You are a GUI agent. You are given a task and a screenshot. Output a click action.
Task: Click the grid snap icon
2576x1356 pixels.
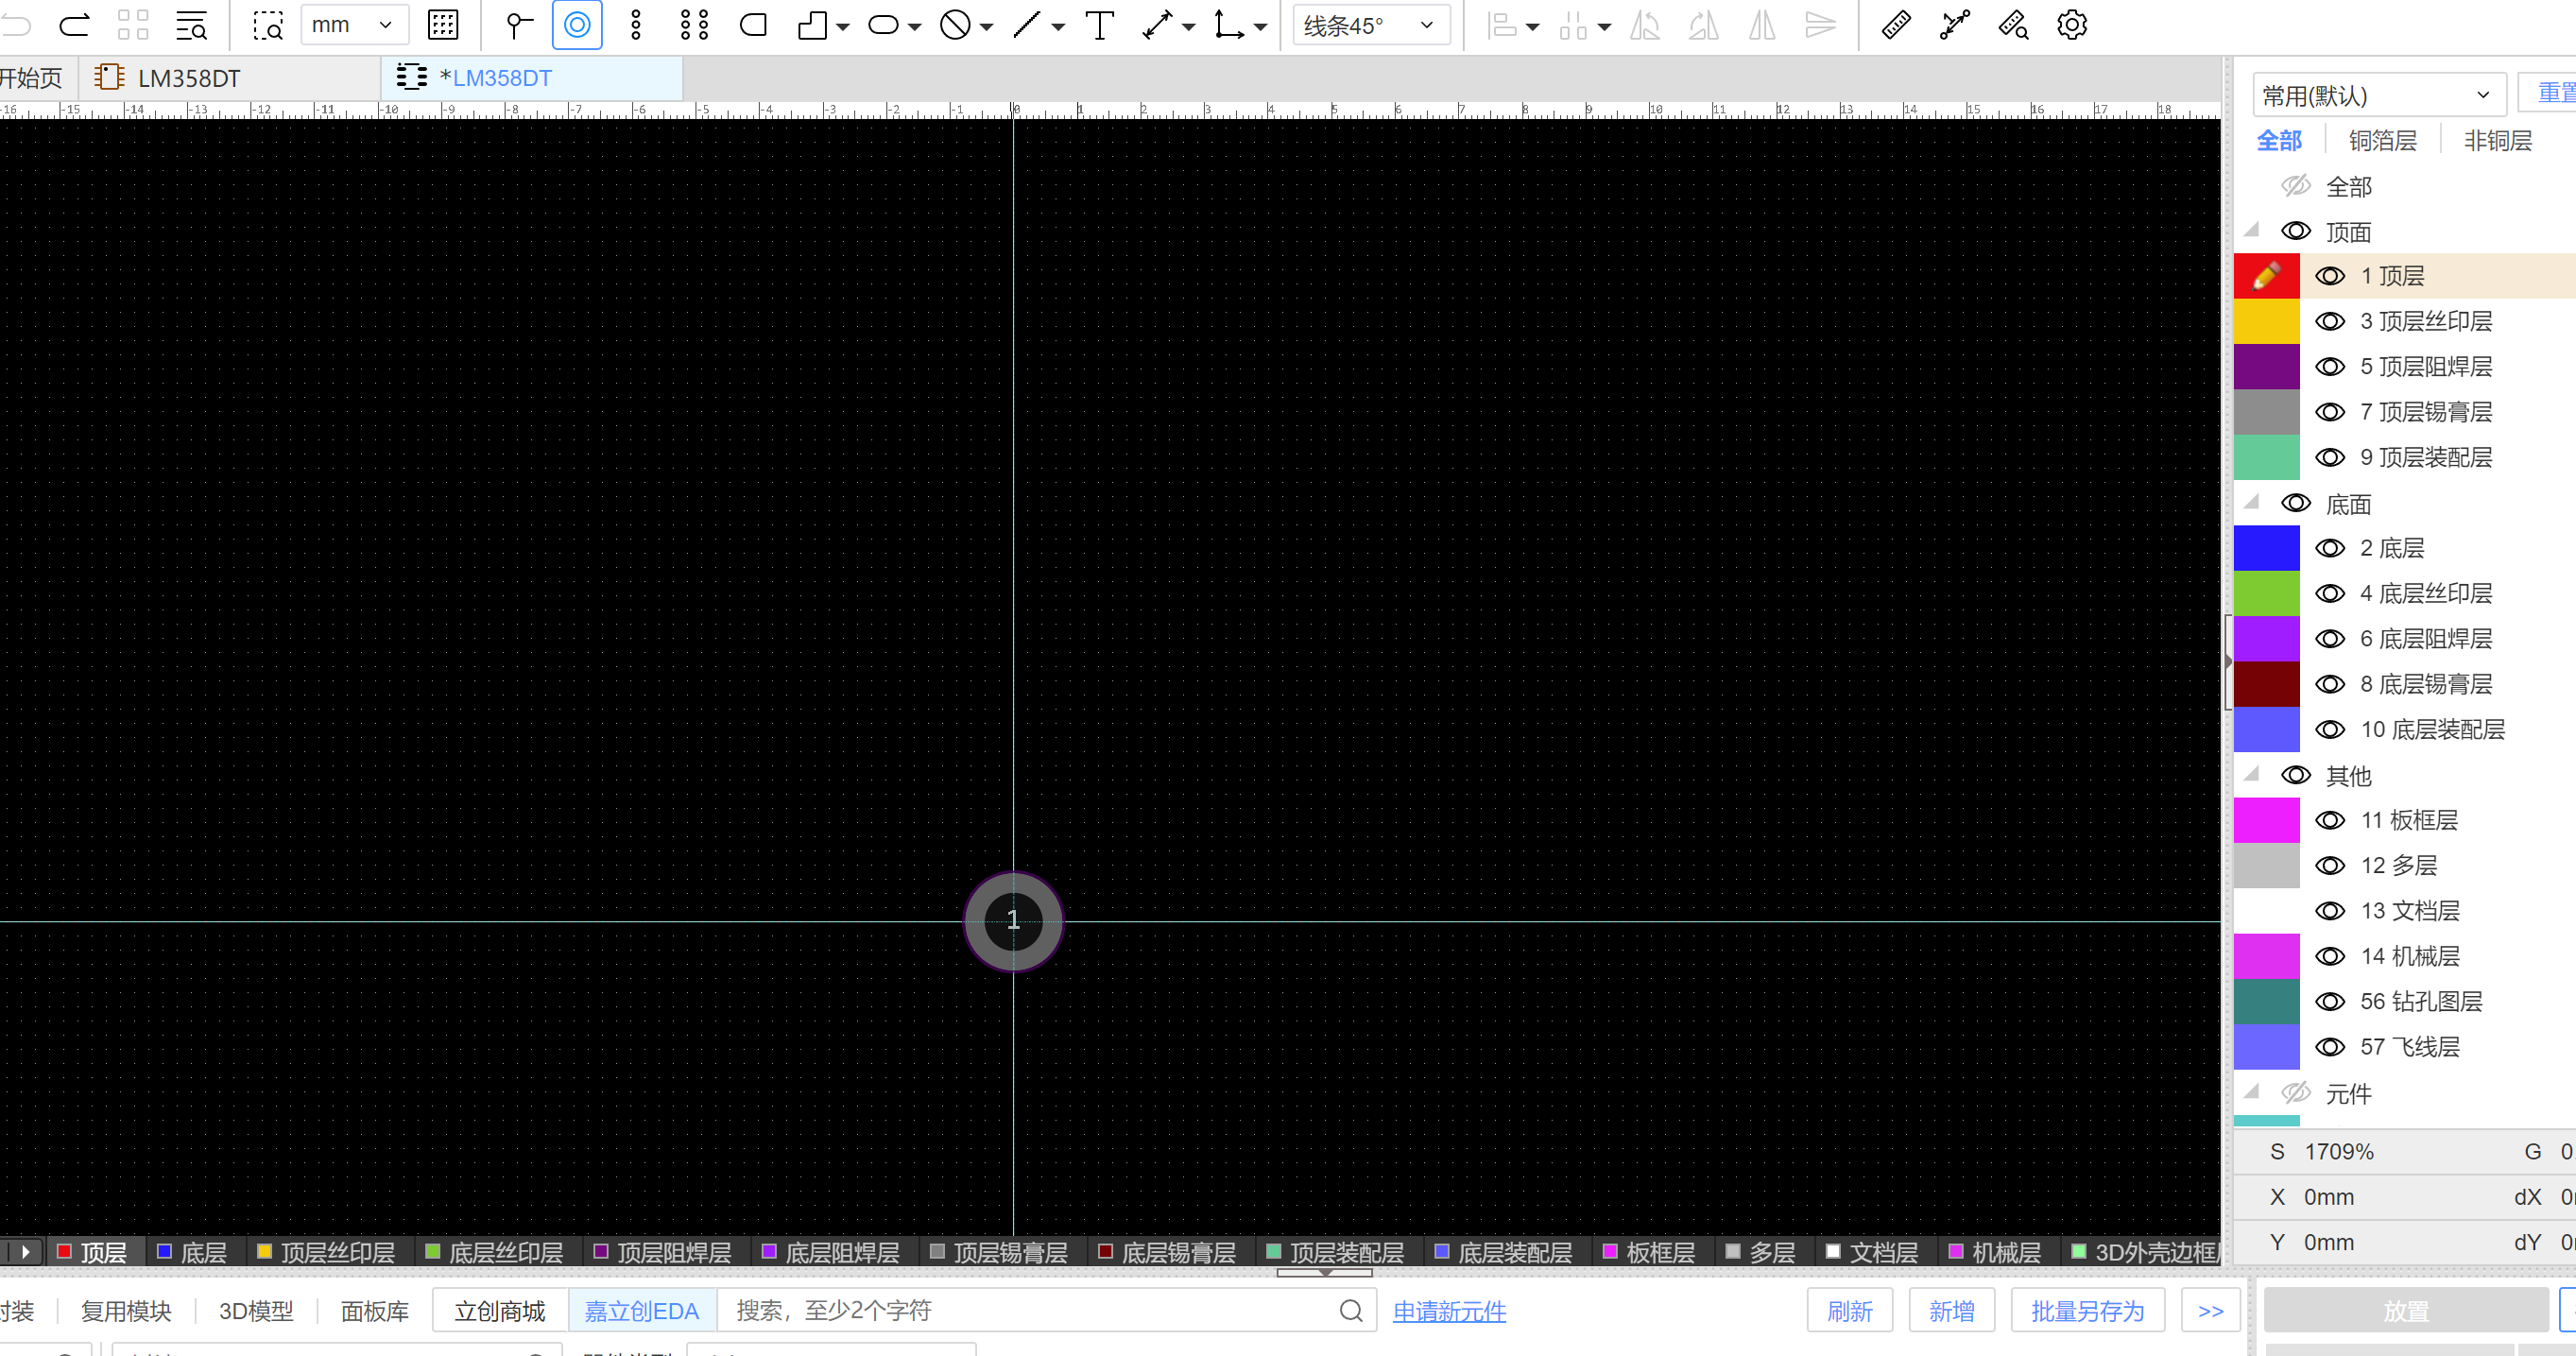click(x=442, y=25)
